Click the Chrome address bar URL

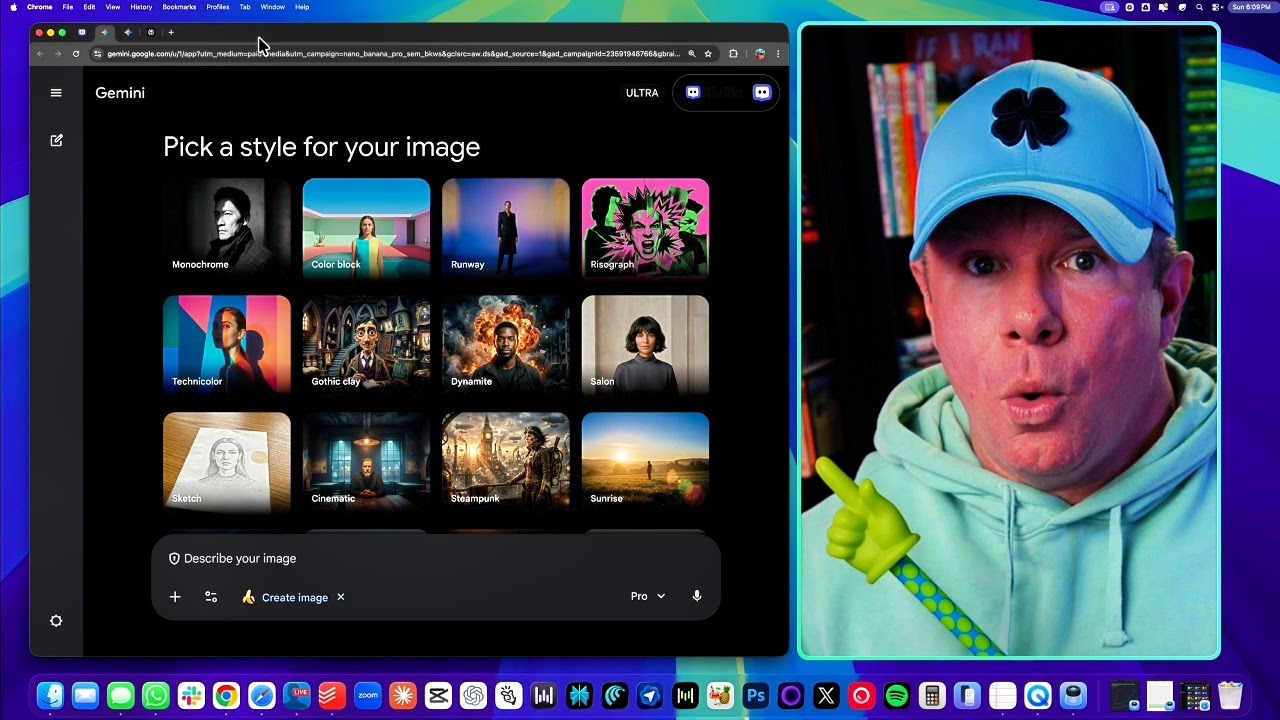click(393, 54)
